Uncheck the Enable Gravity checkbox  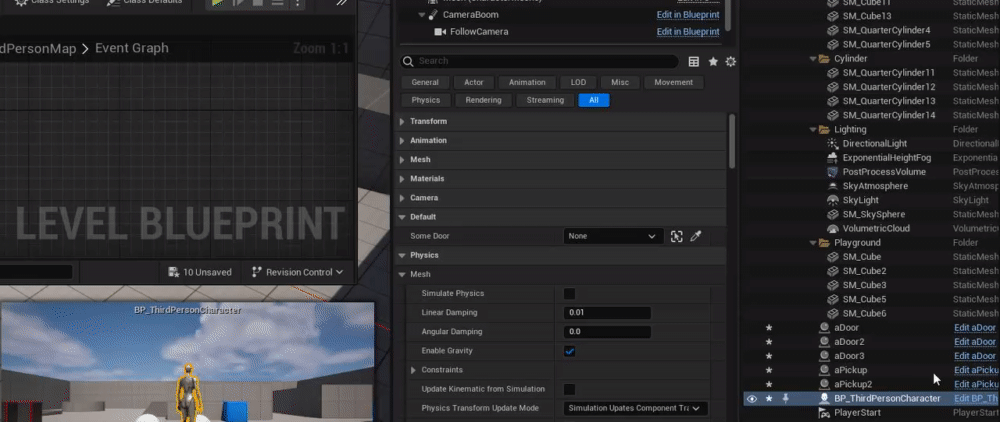tap(569, 351)
